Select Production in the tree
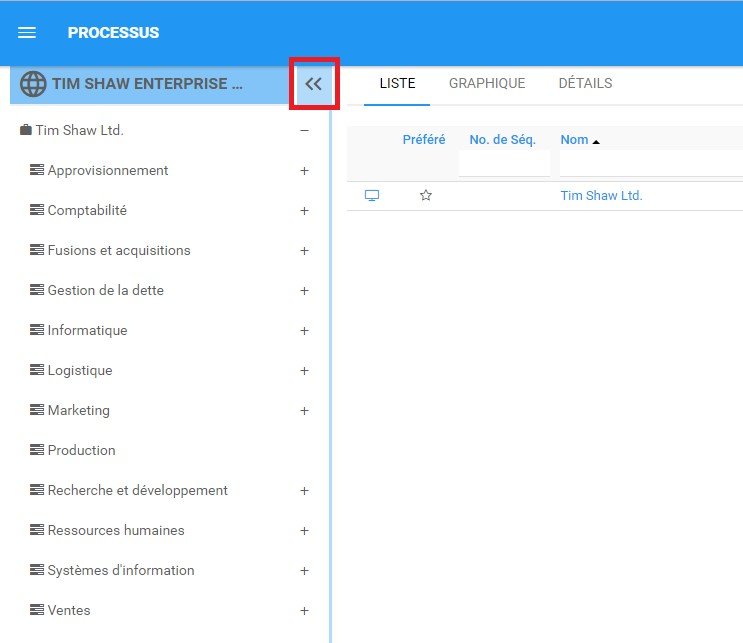The width and height of the screenshot is (743, 643). coord(82,450)
